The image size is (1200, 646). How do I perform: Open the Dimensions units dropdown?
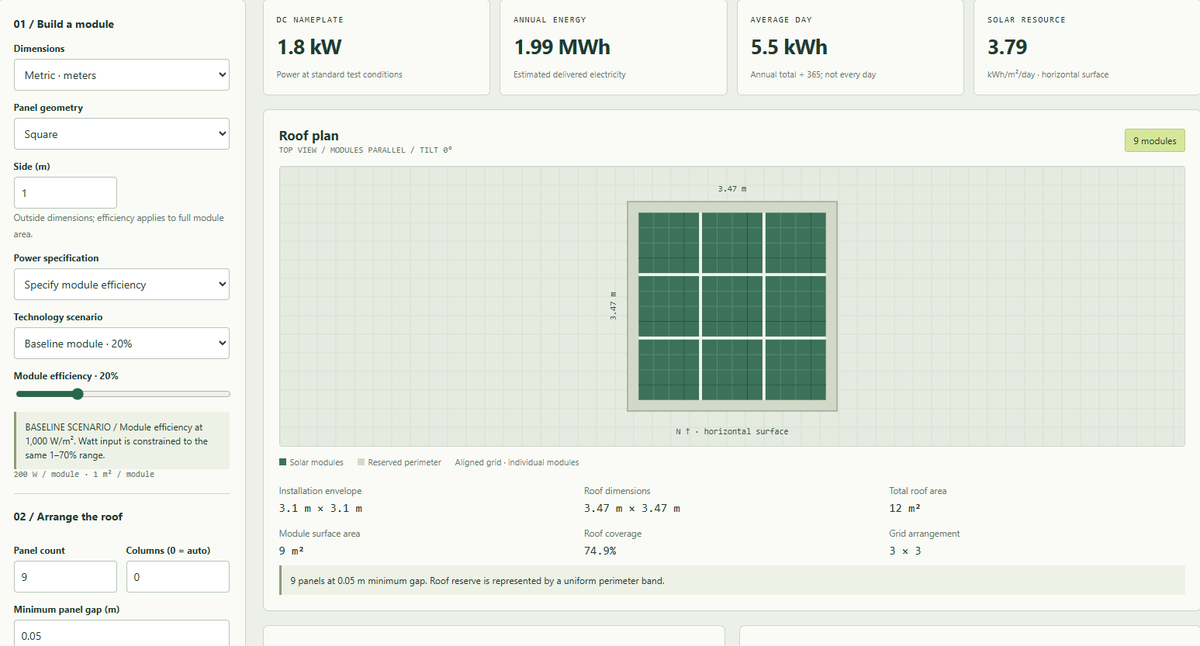pos(121,75)
